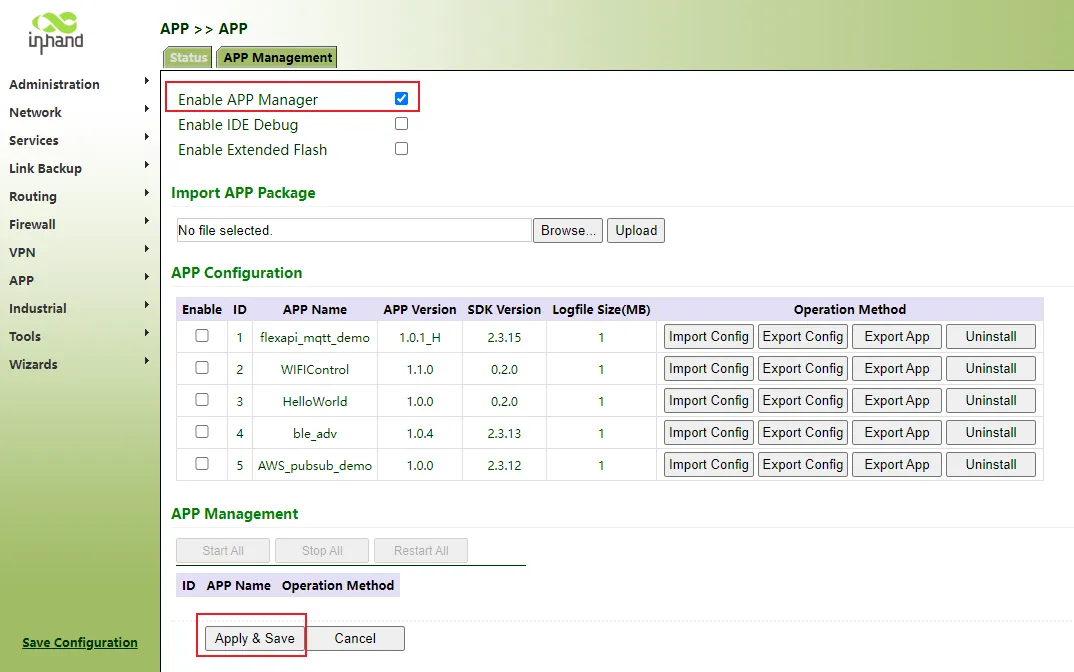Open the Wizards menu

33,365
